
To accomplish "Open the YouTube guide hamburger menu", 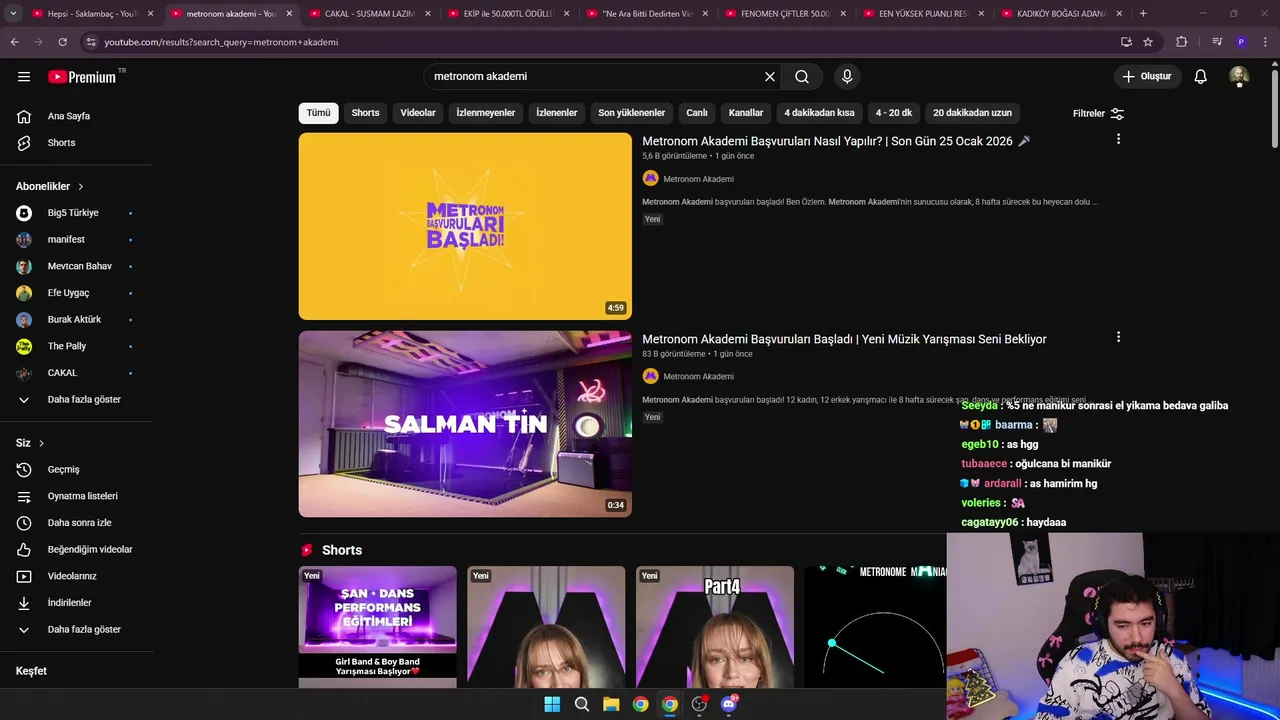I will click(24, 76).
